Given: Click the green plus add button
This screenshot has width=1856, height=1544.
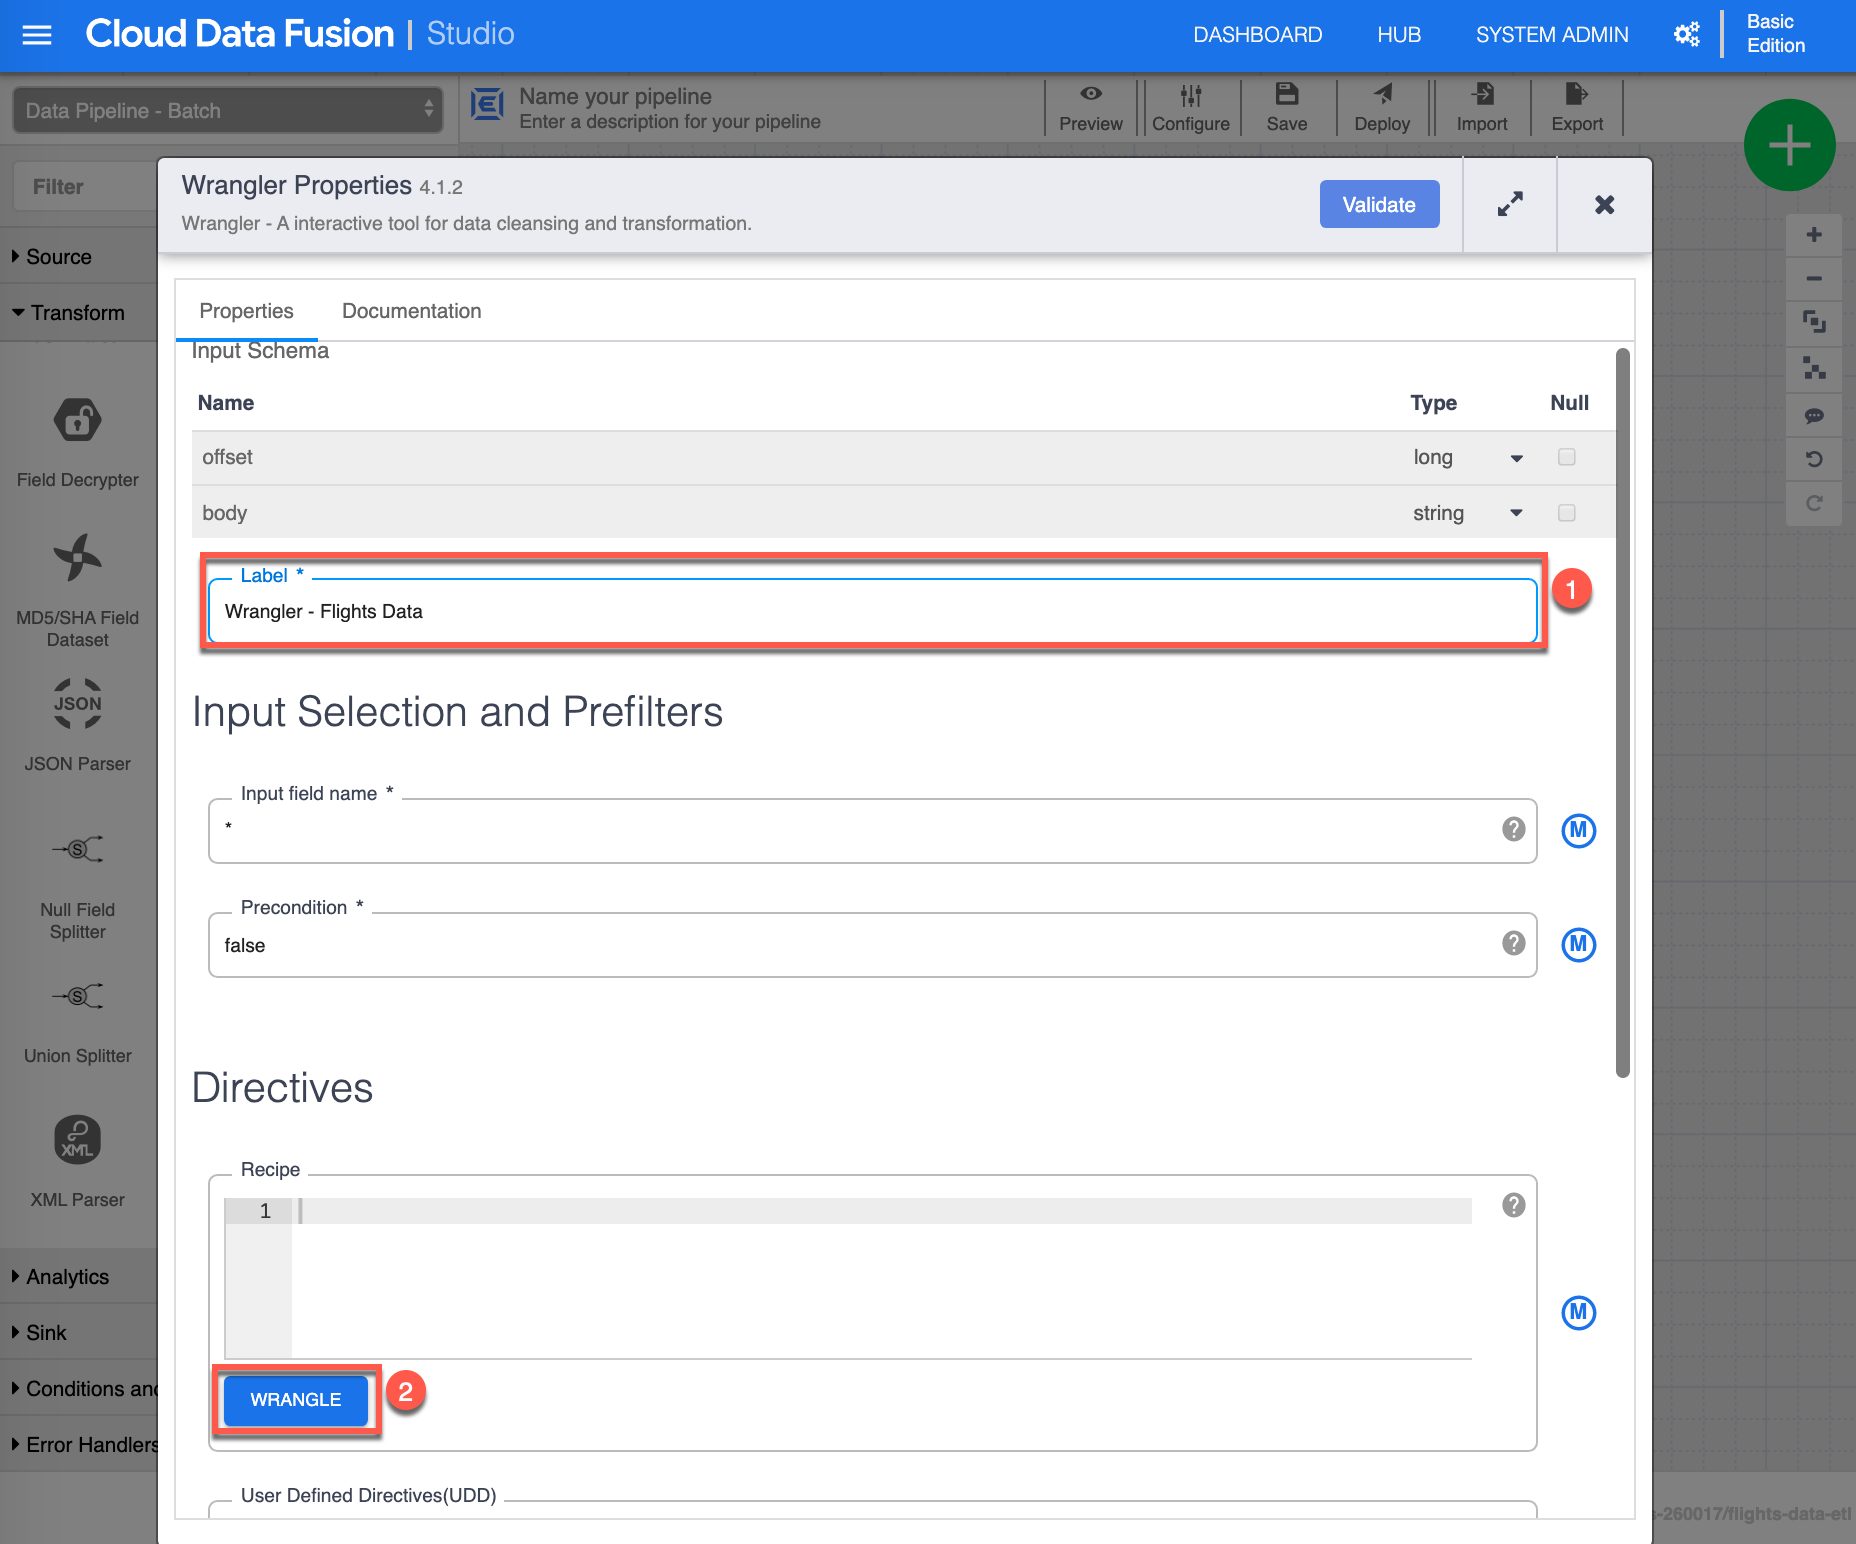Looking at the screenshot, I should tap(1789, 146).
